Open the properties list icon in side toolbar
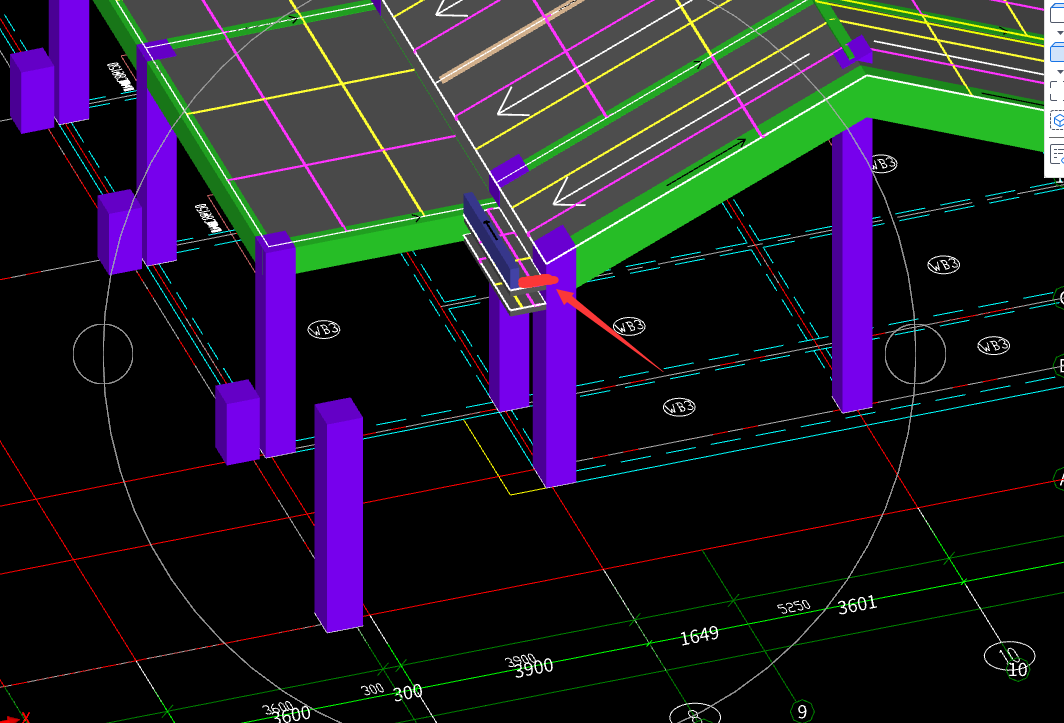 pos(1057,154)
